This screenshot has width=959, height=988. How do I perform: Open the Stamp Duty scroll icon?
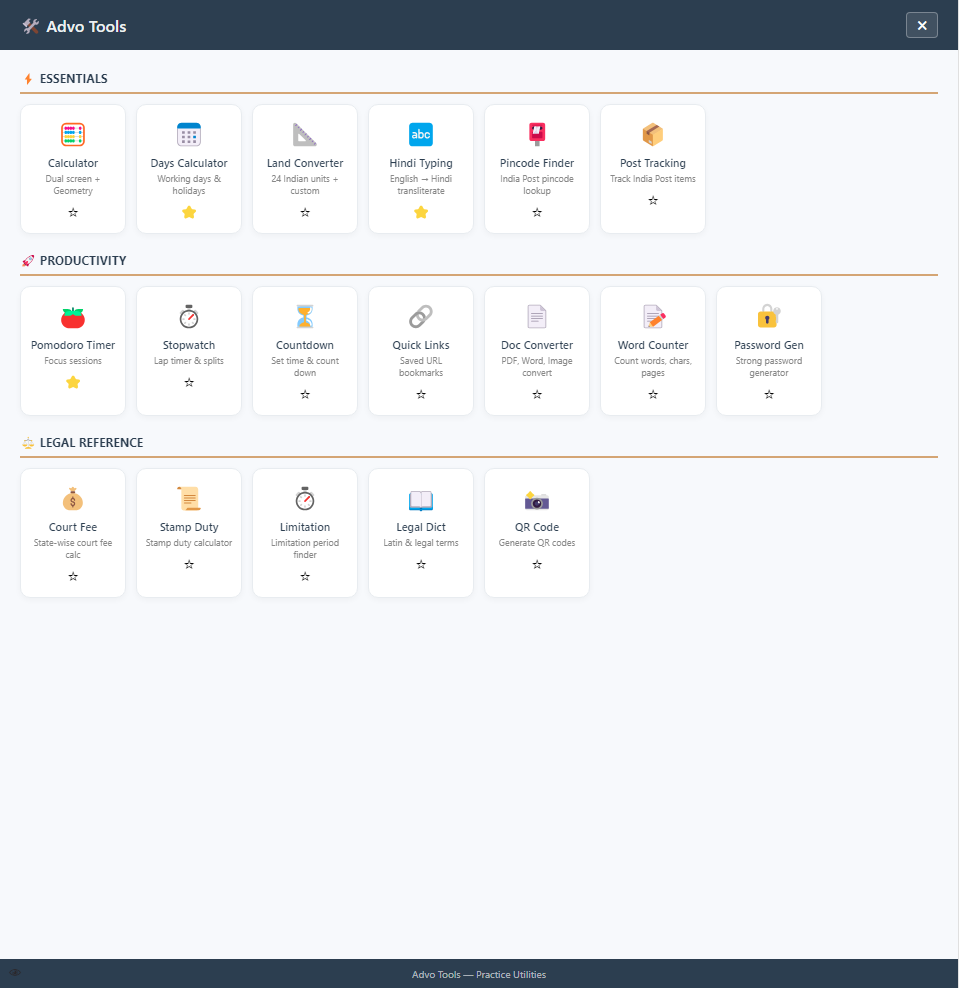click(x=189, y=499)
